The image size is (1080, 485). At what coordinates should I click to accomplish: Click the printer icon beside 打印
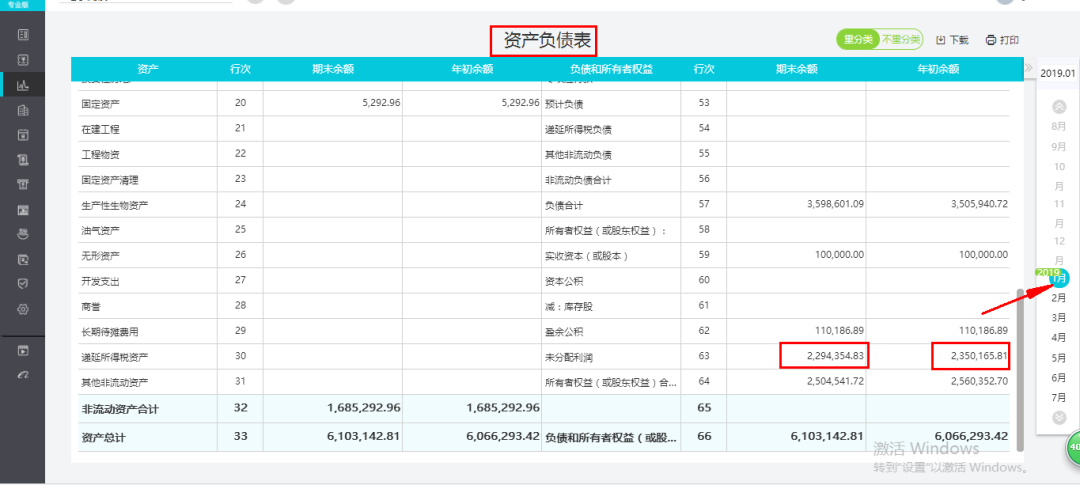click(990, 40)
